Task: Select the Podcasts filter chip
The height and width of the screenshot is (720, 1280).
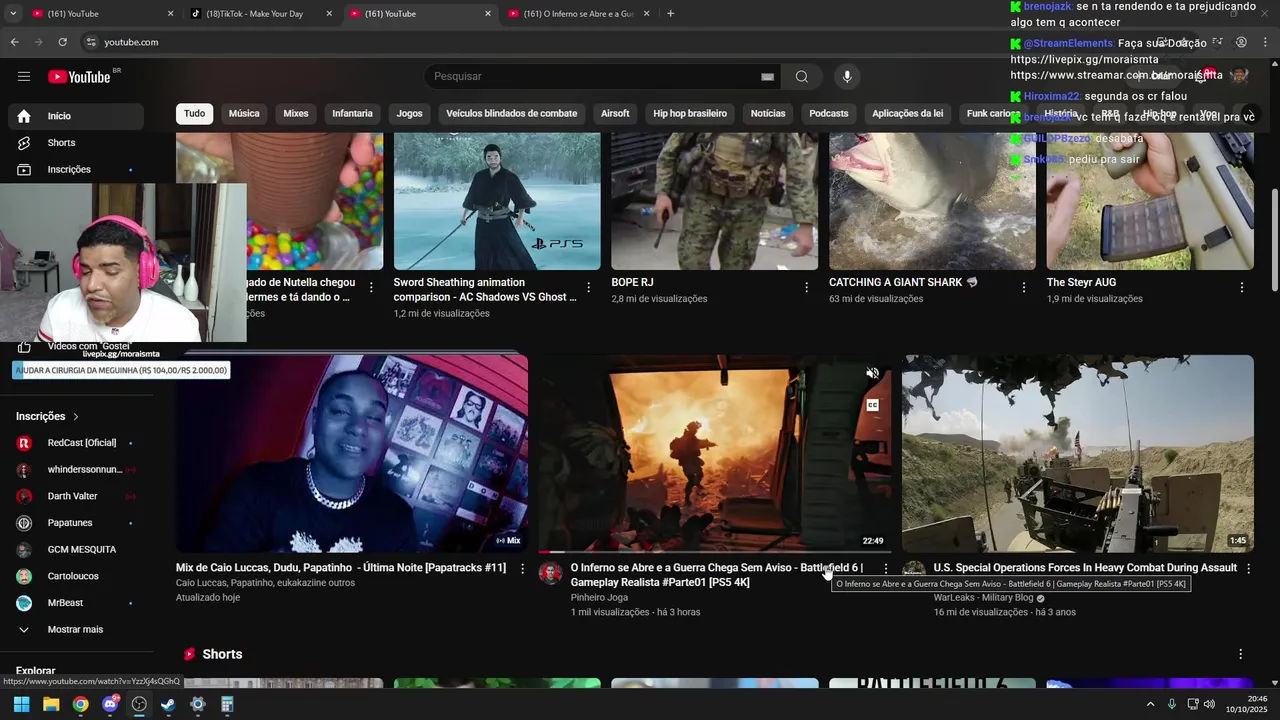Action: pos(829,113)
